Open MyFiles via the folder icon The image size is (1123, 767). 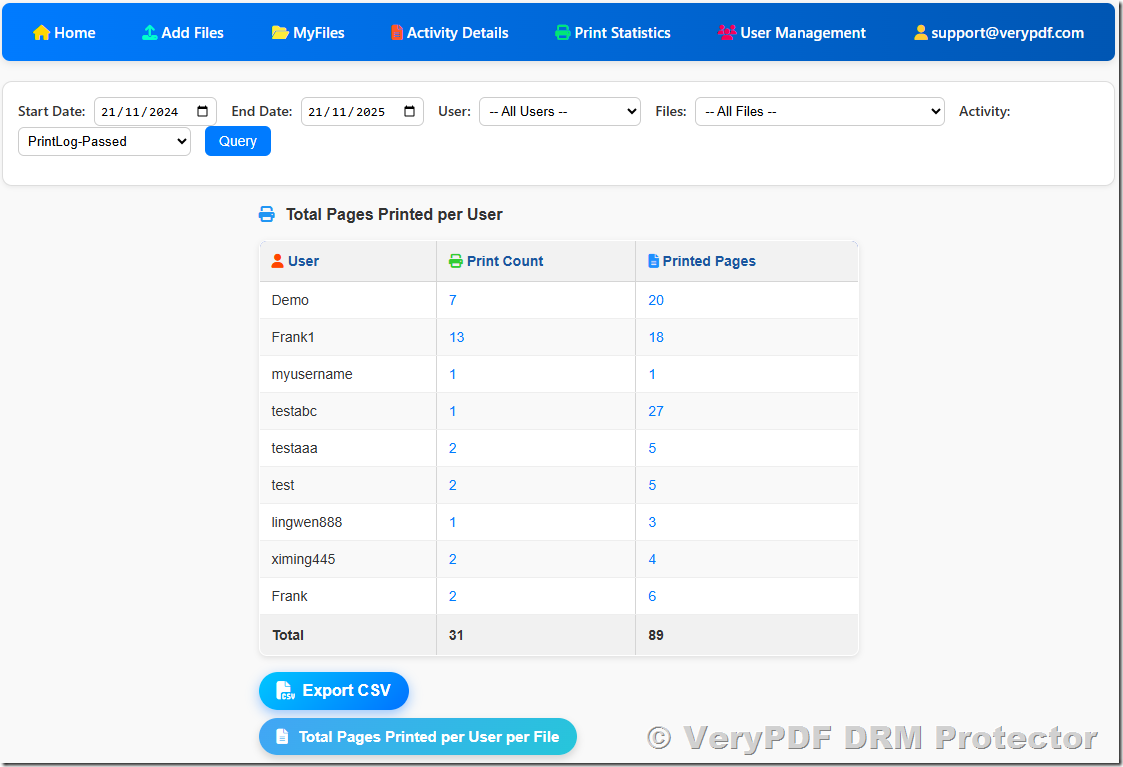point(276,32)
